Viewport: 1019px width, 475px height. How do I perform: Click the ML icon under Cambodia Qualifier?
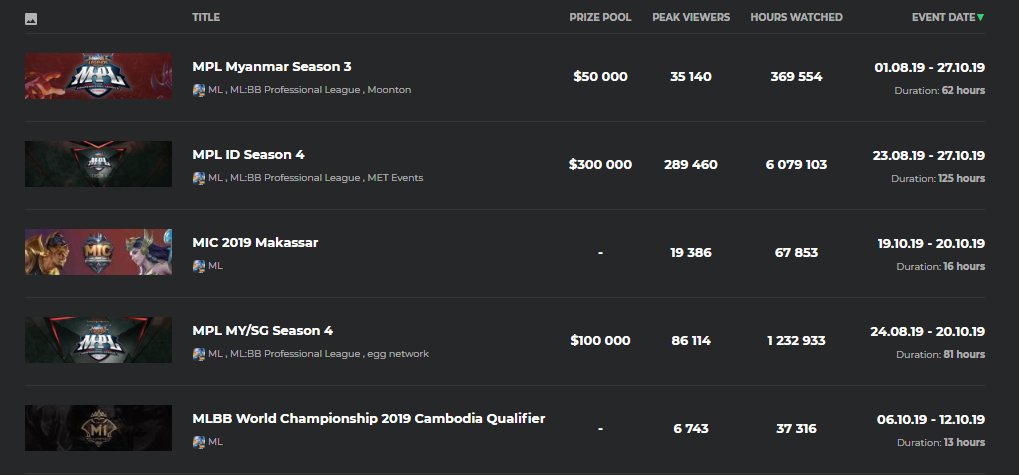point(199,442)
